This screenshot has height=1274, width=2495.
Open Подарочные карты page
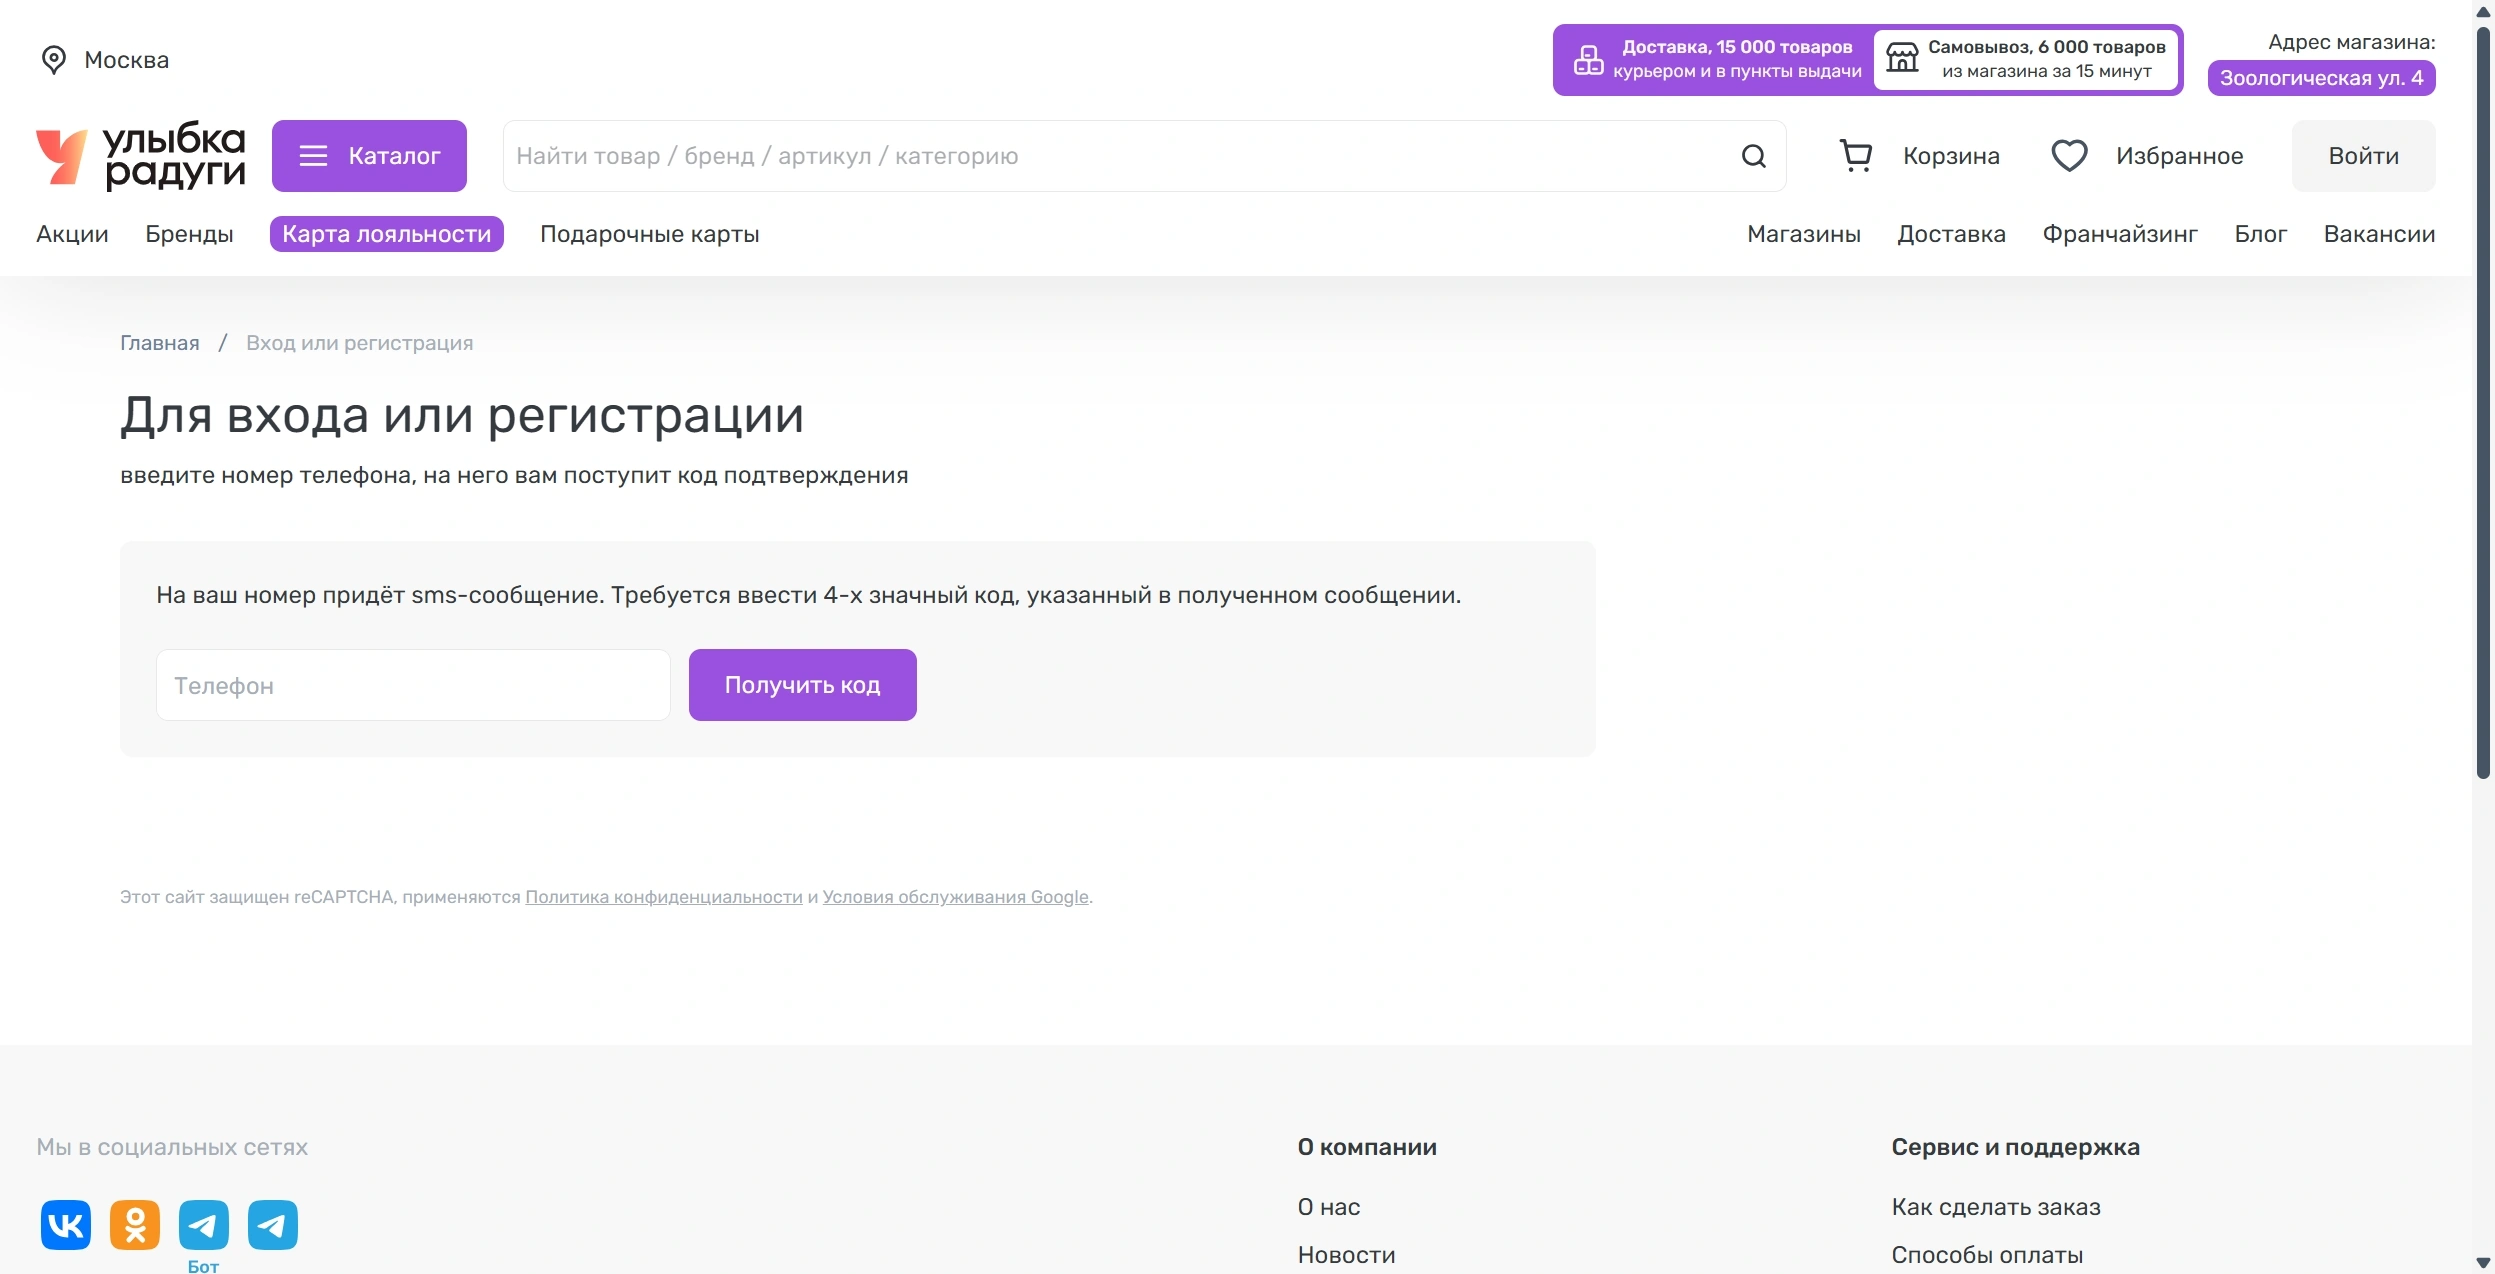tap(650, 234)
